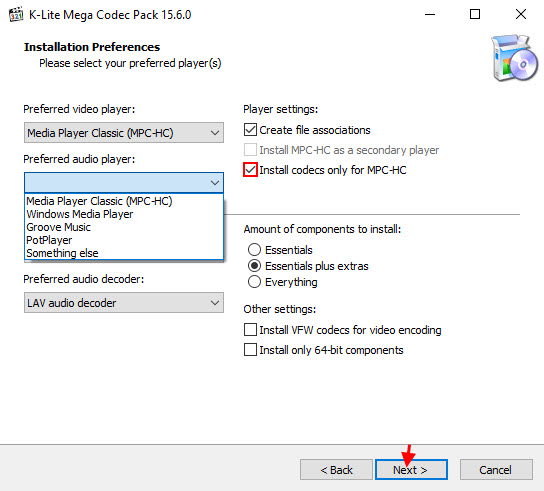This screenshot has width=544, height=491.
Task: Proceed with the Next button
Action: coord(411,470)
